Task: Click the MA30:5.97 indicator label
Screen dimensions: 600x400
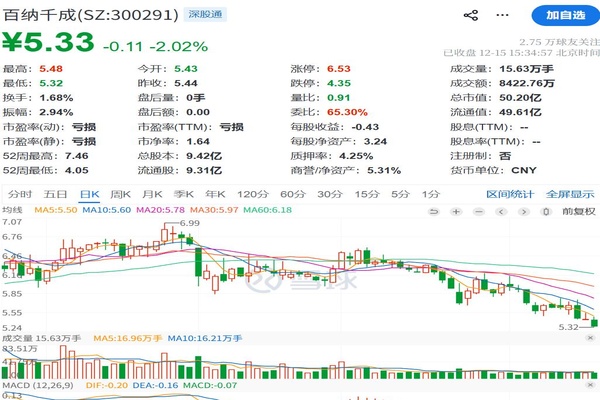Action: (214, 210)
